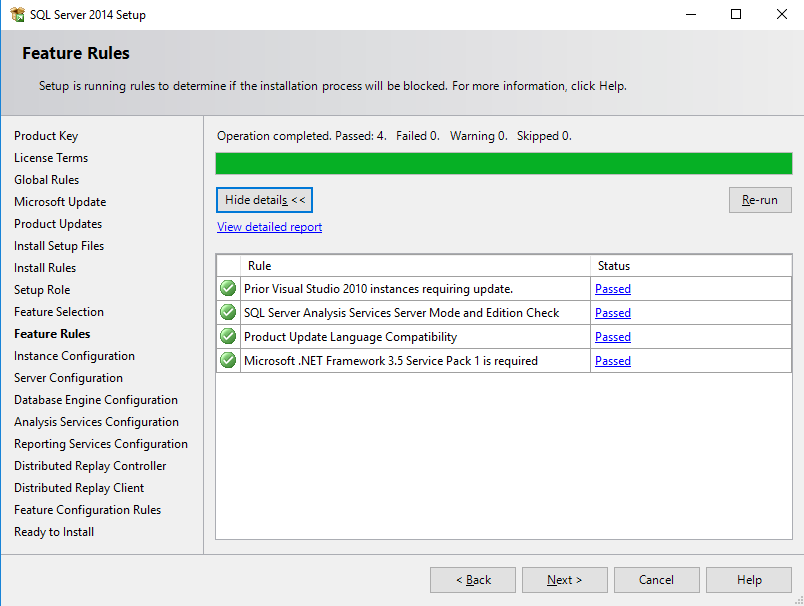This screenshot has width=804, height=606.
Task: Open Help
Action: (x=748, y=579)
